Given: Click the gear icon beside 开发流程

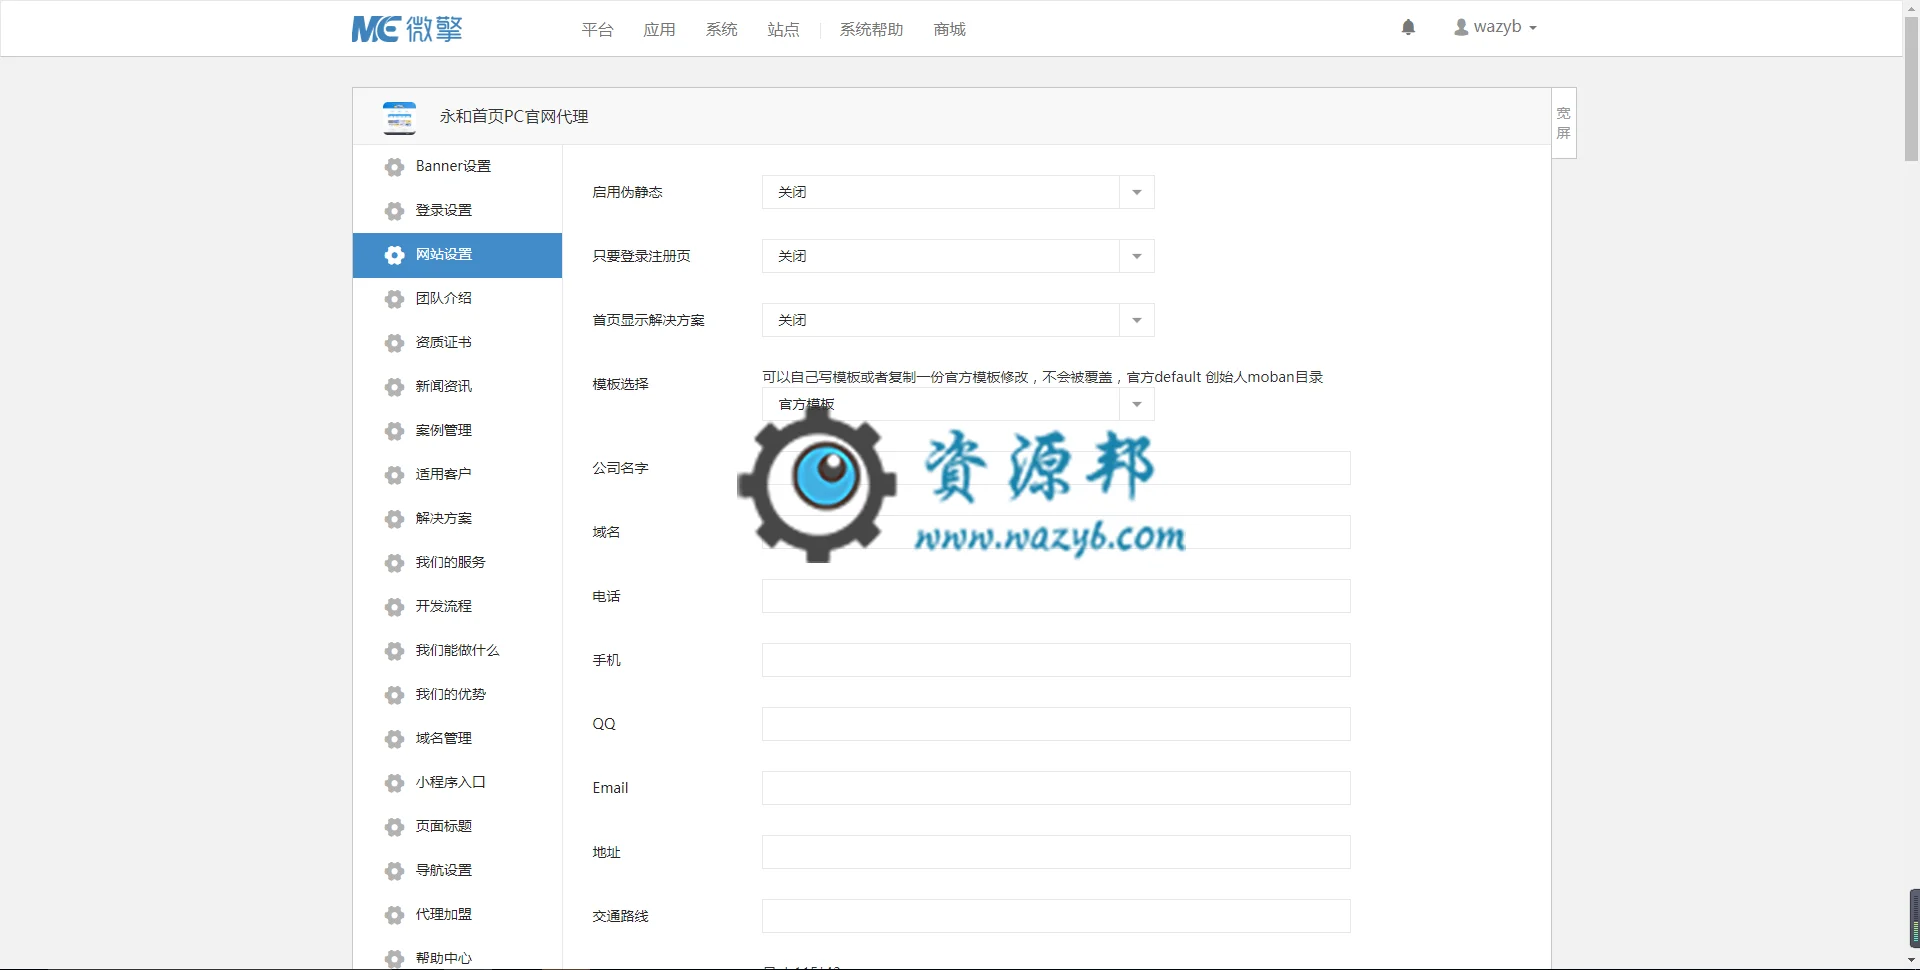Looking at the screenshot, I should tap(395, 607).
